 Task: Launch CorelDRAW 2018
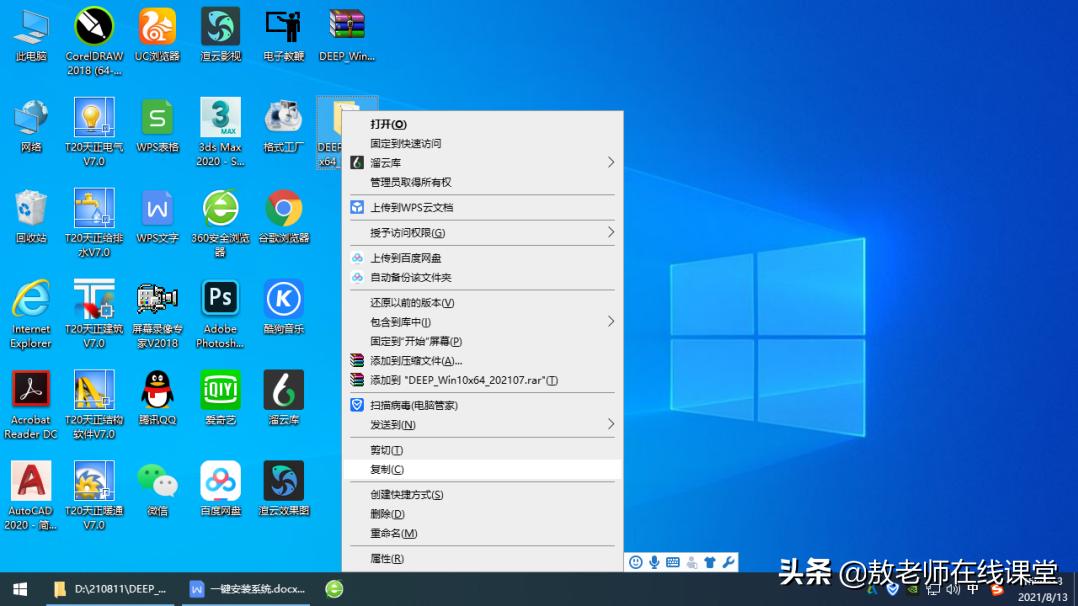click(93, 28)
